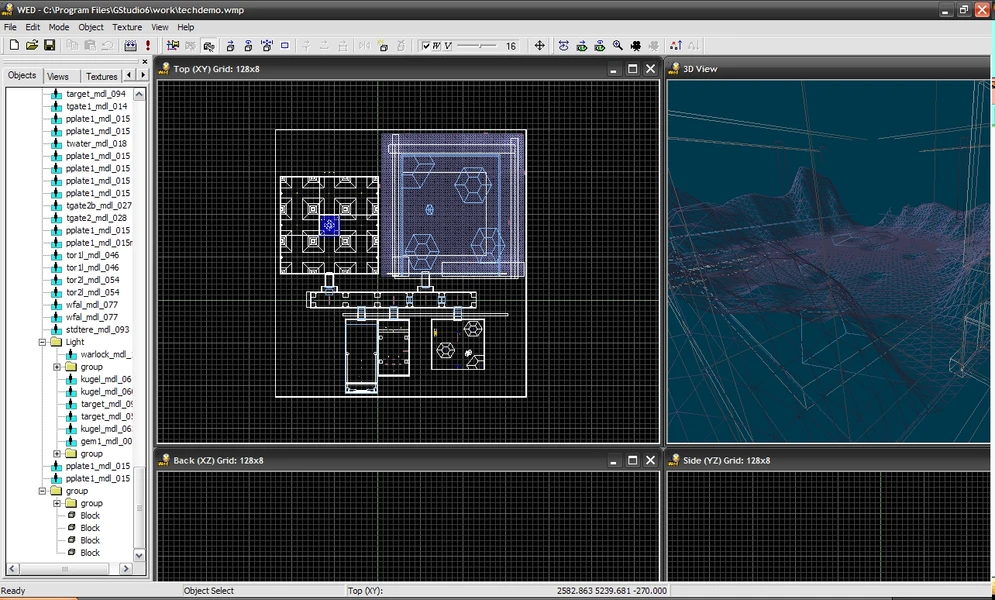
Task: Collapse the Light folder in tree
Action: [x=43, y=342]
